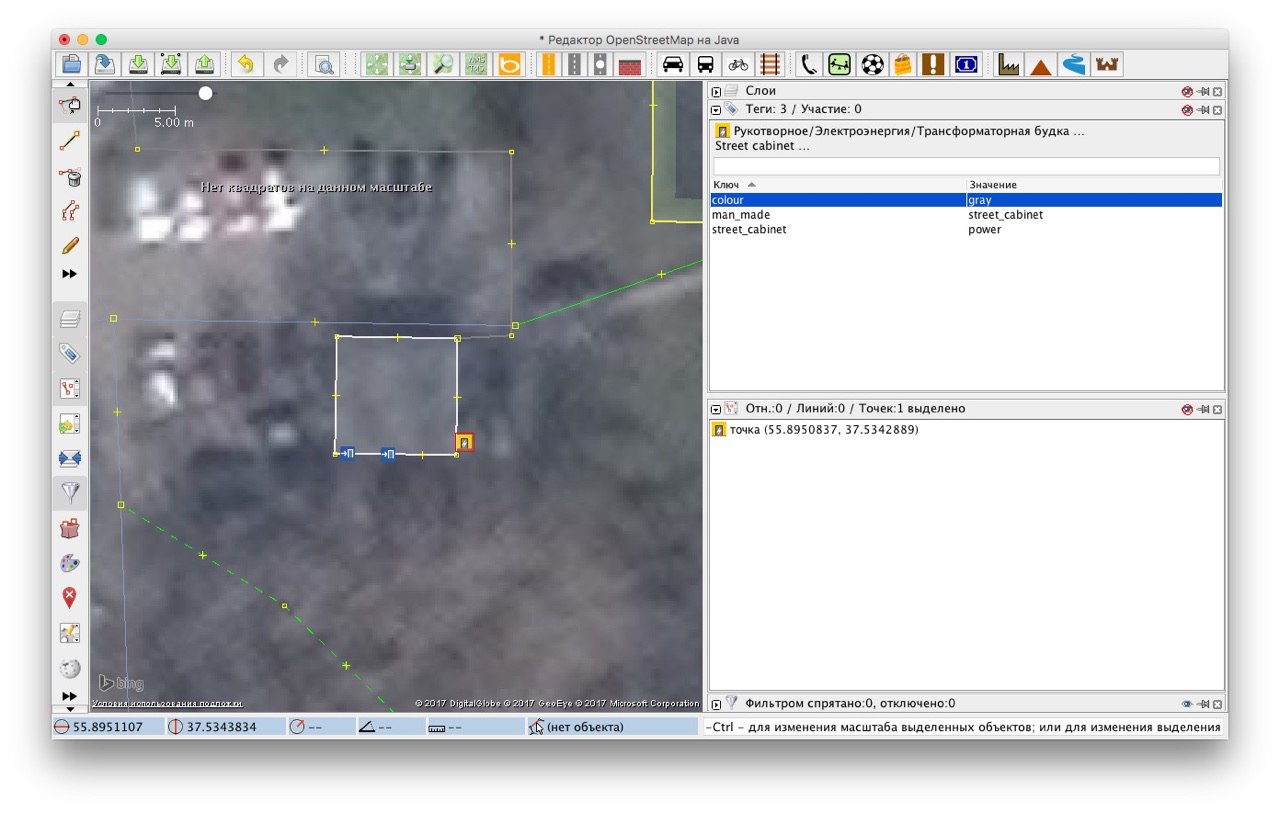Click the selected street cabinet node on map
This screenshot has height=813, width=1280.
coord(465,441)
